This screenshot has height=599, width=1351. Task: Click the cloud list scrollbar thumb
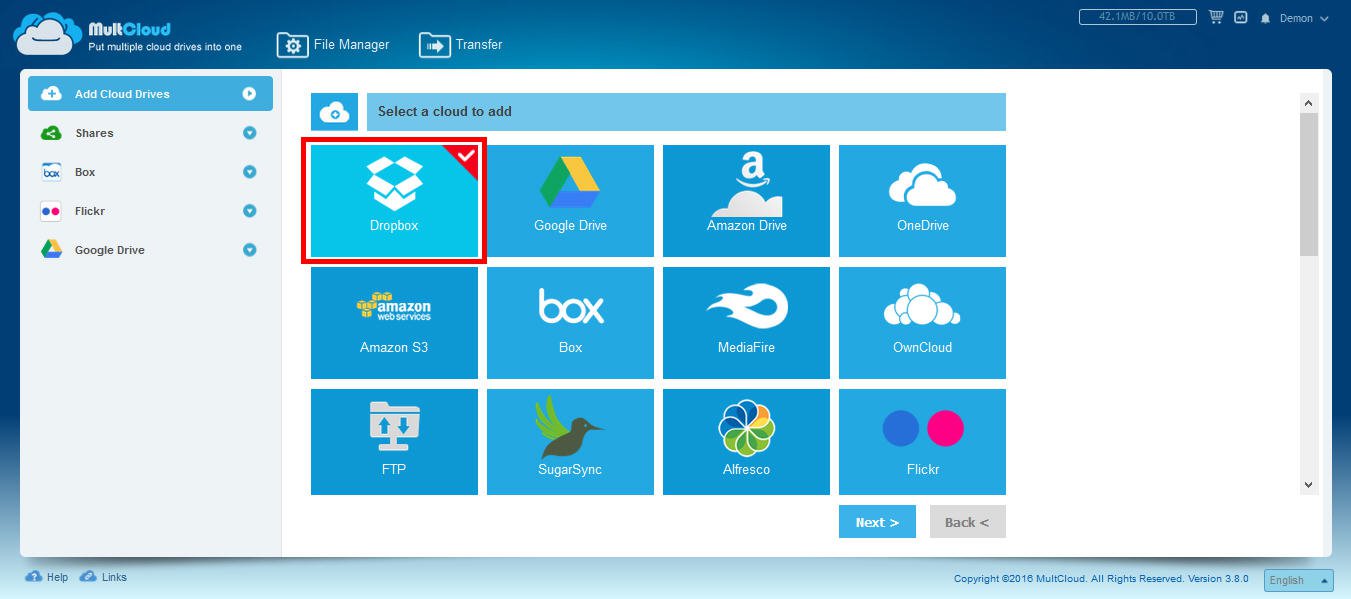click(x=1309, y=184)
